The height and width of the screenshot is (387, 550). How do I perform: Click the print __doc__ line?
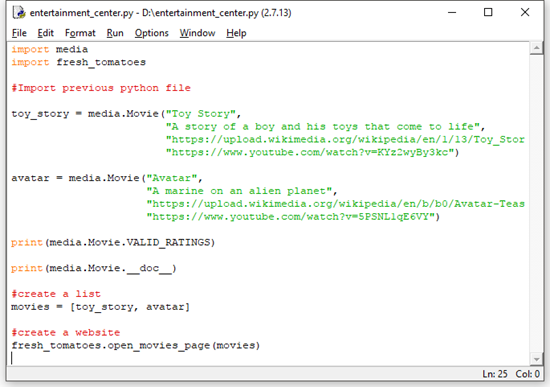(x=94, y=268)
